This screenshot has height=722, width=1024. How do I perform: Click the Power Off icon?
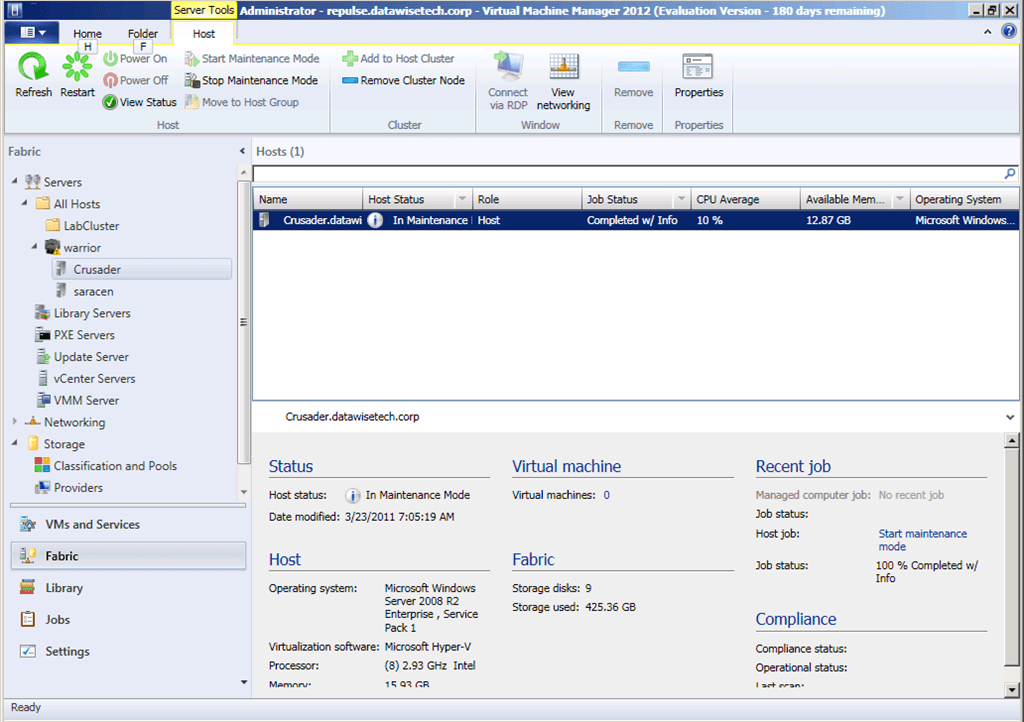tap(110, 80)
